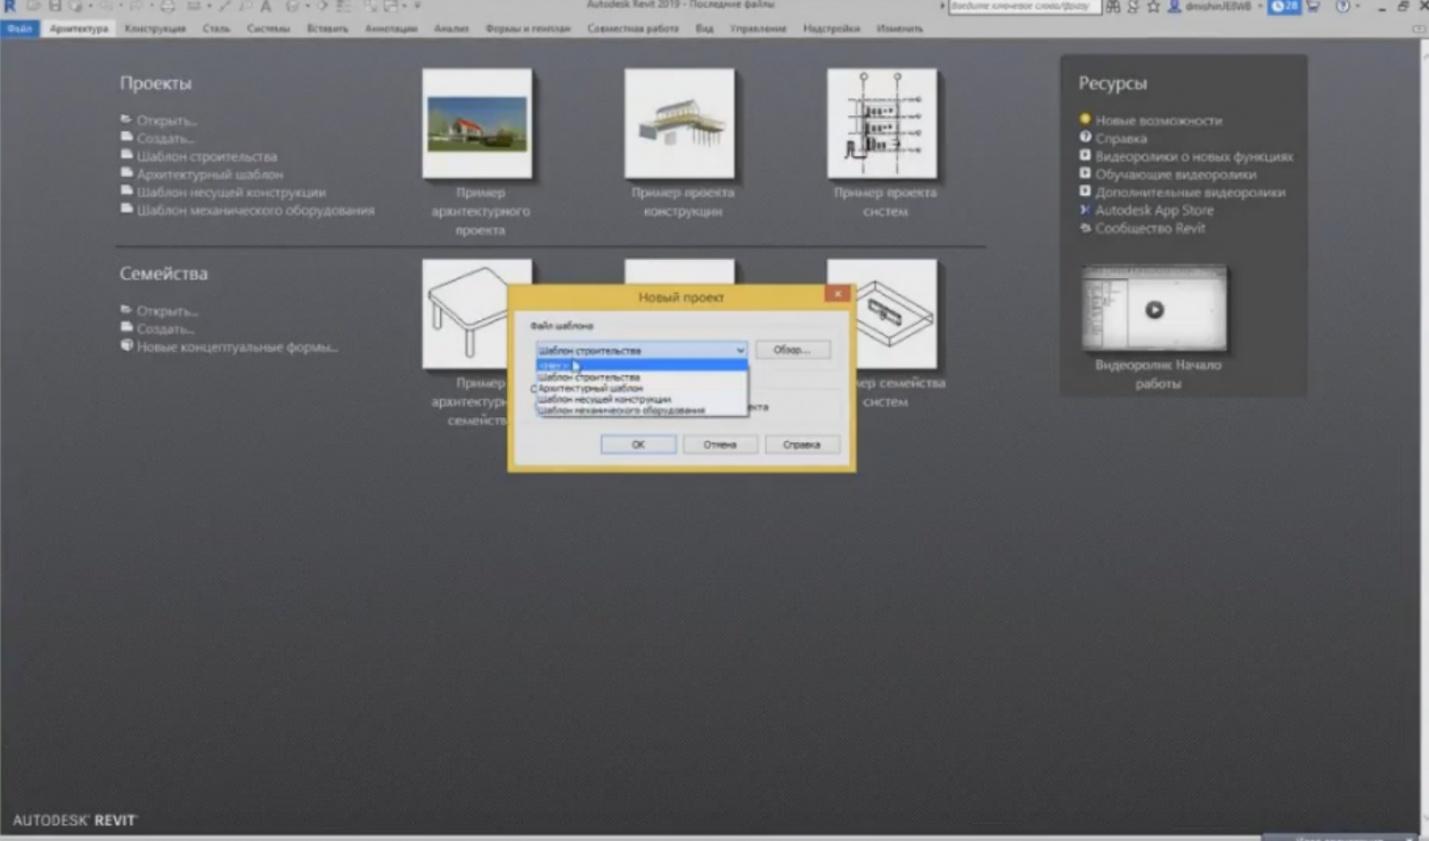
Task: Click the Redo icon in quick access toolbar
Action: (137, 6)
